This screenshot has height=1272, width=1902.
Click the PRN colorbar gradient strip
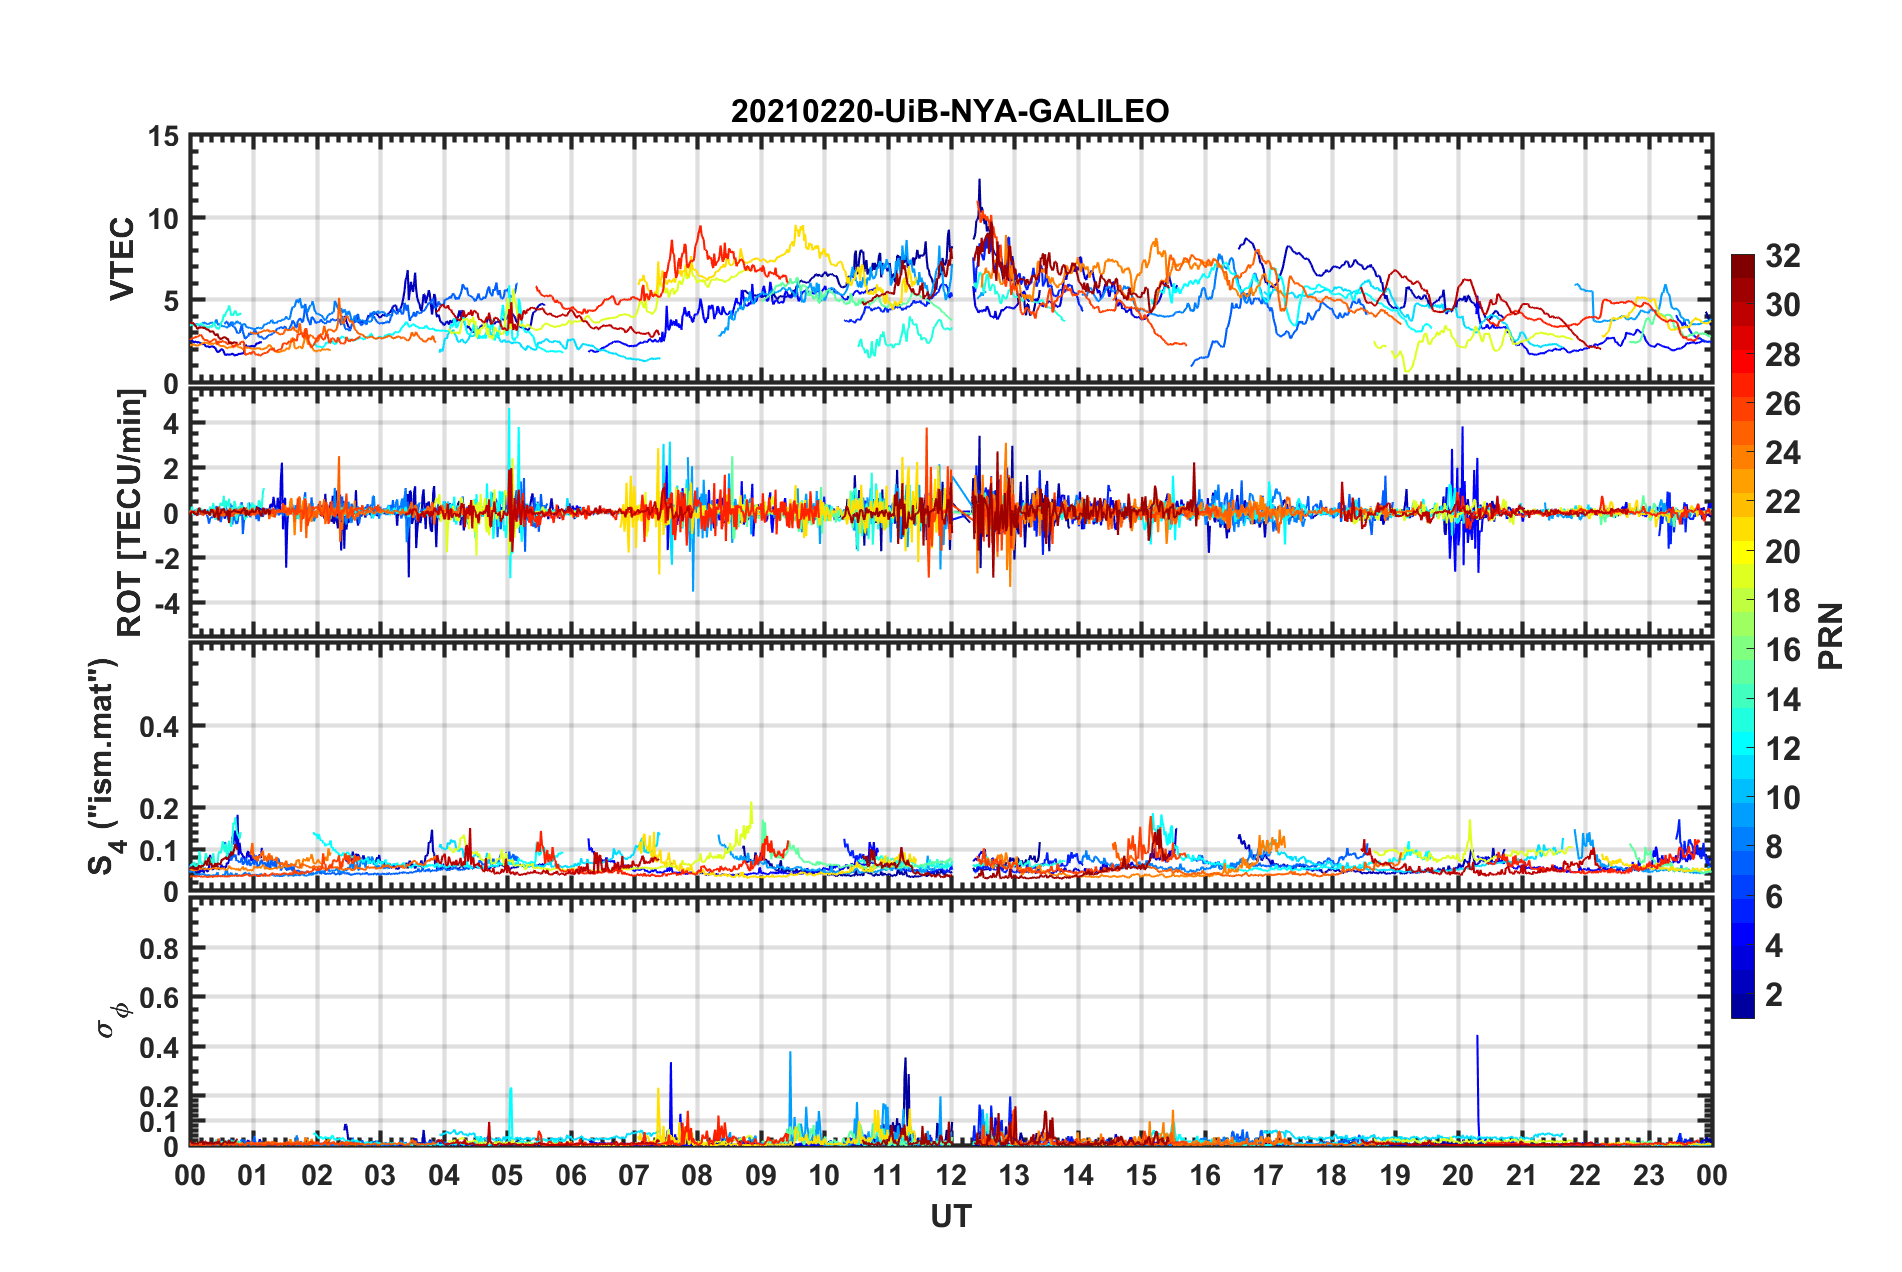pos(1743,636)
